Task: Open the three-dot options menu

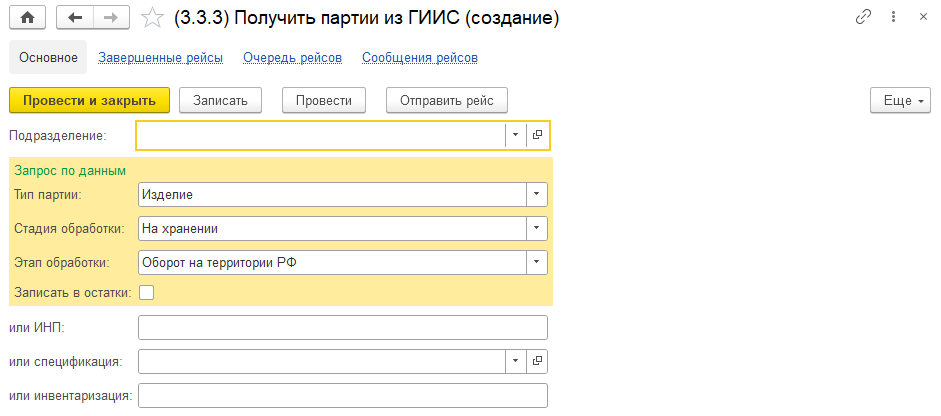Action: (x=894, y=17)
